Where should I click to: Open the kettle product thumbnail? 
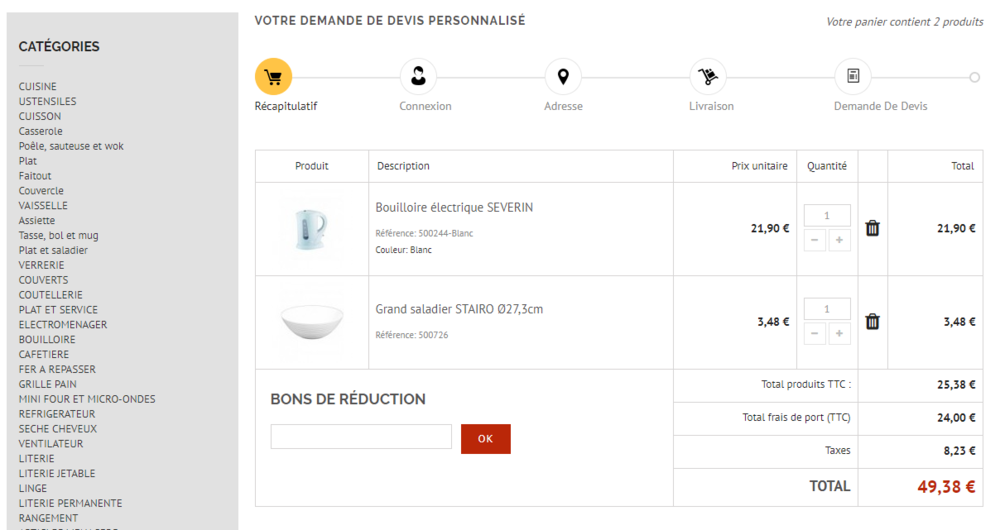tap(311, 228)
